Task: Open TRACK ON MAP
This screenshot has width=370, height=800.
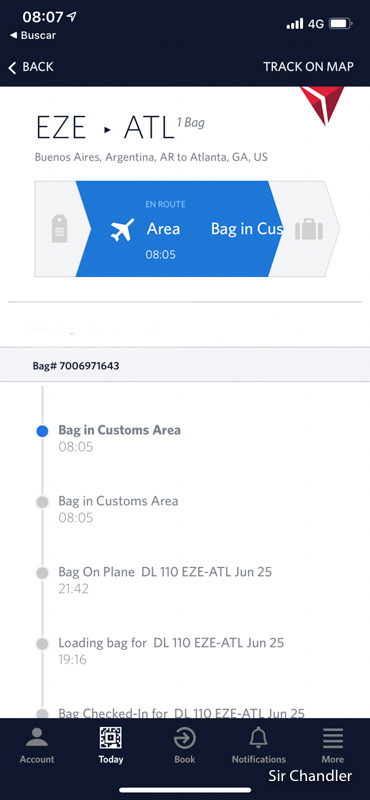Action: click(309, 67)
